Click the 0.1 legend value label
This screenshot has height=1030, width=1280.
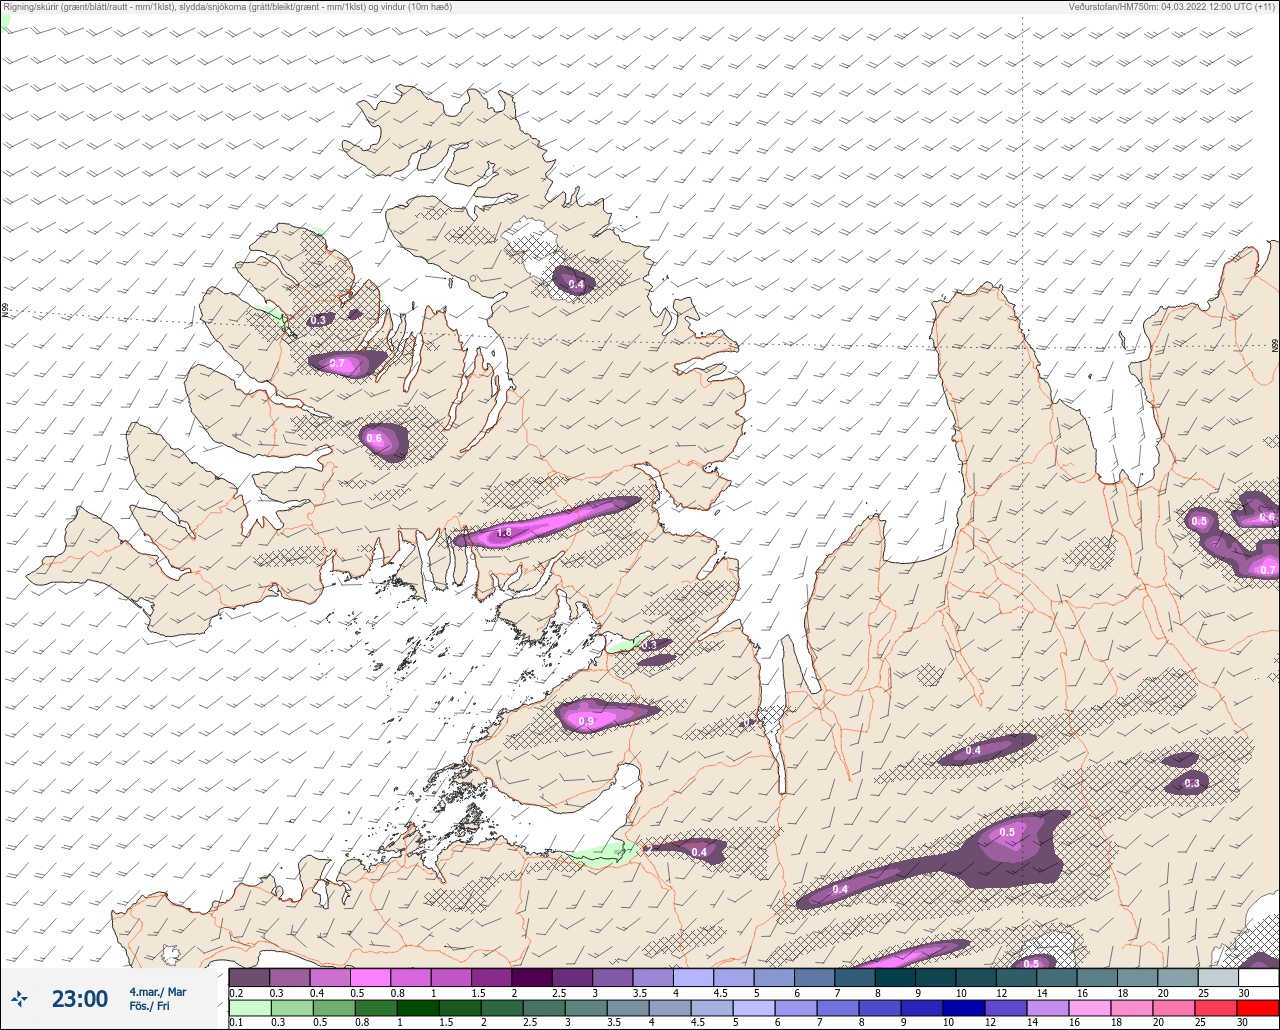(236, 1022)
